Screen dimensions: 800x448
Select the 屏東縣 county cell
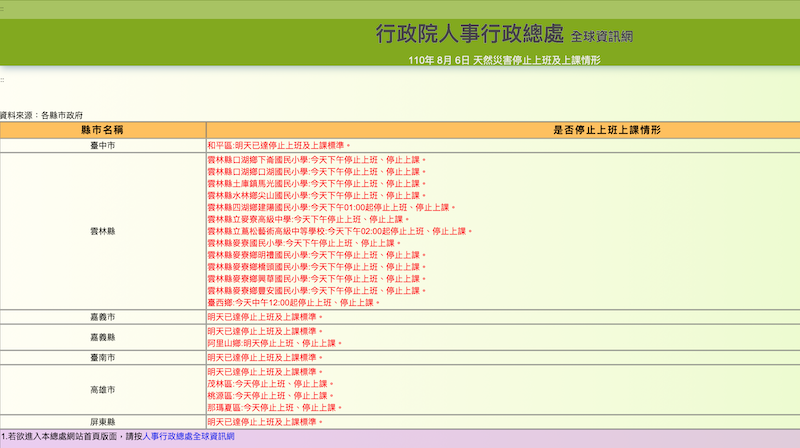[103, 422]
